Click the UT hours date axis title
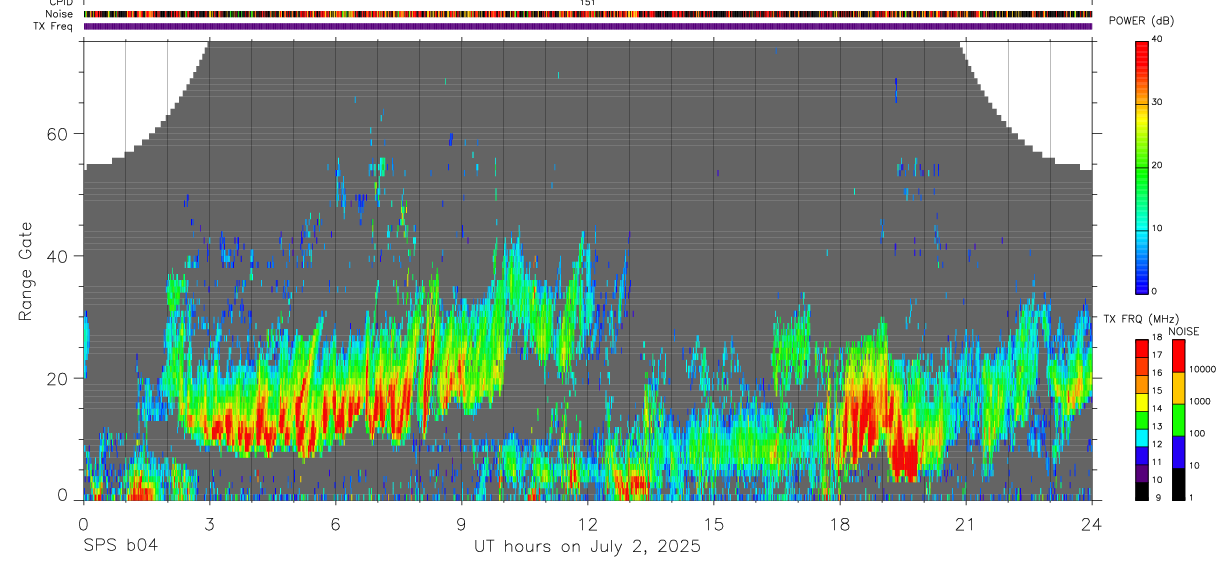The width and height of the screenshot is (1228, 567). pos(587,546)
